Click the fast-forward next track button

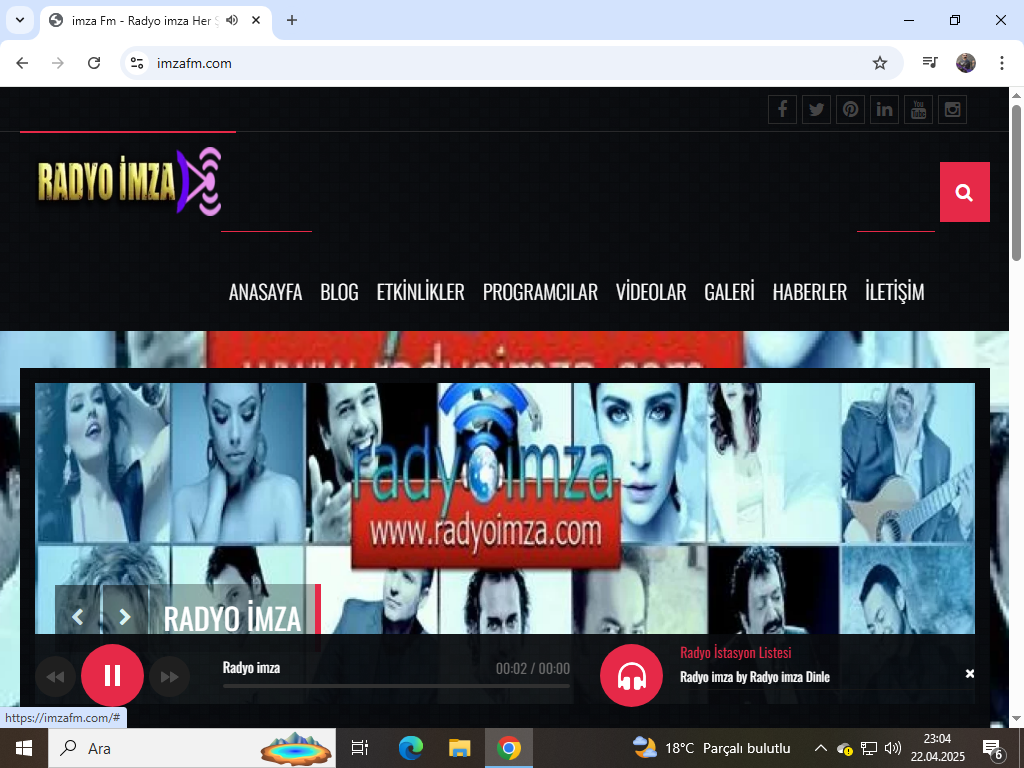(170, 677)
